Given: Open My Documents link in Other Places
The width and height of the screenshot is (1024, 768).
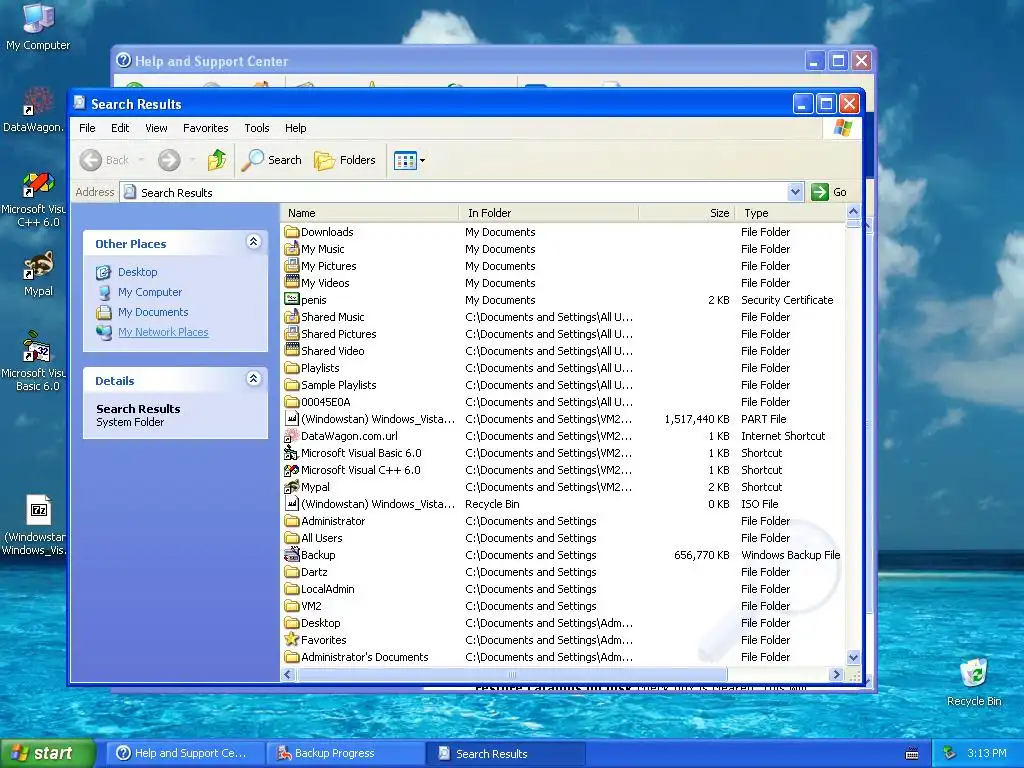Looking at the screenshot, I should click(x=153, y=312).
